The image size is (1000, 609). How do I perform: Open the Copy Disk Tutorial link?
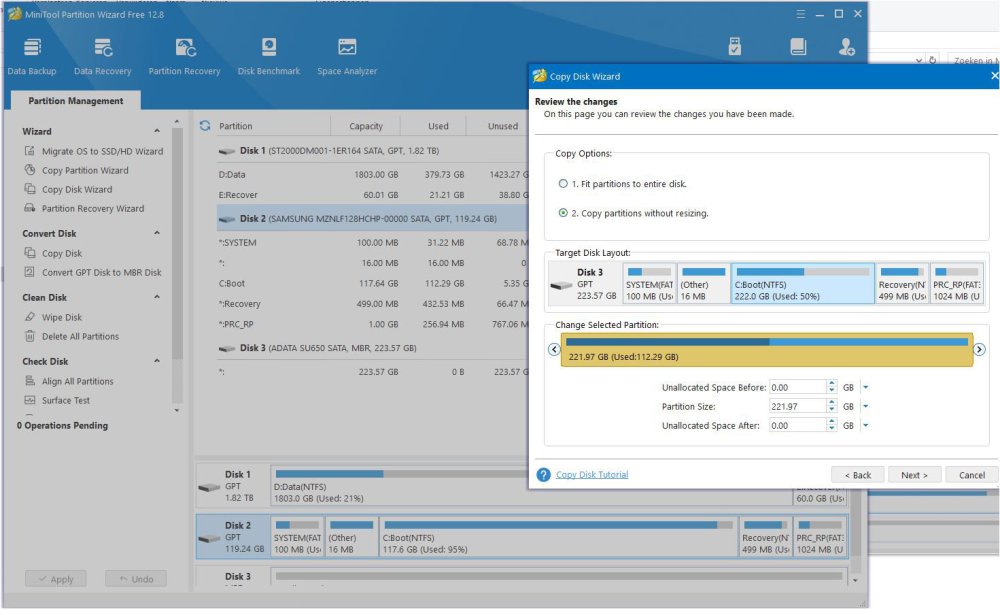[592, 475]
